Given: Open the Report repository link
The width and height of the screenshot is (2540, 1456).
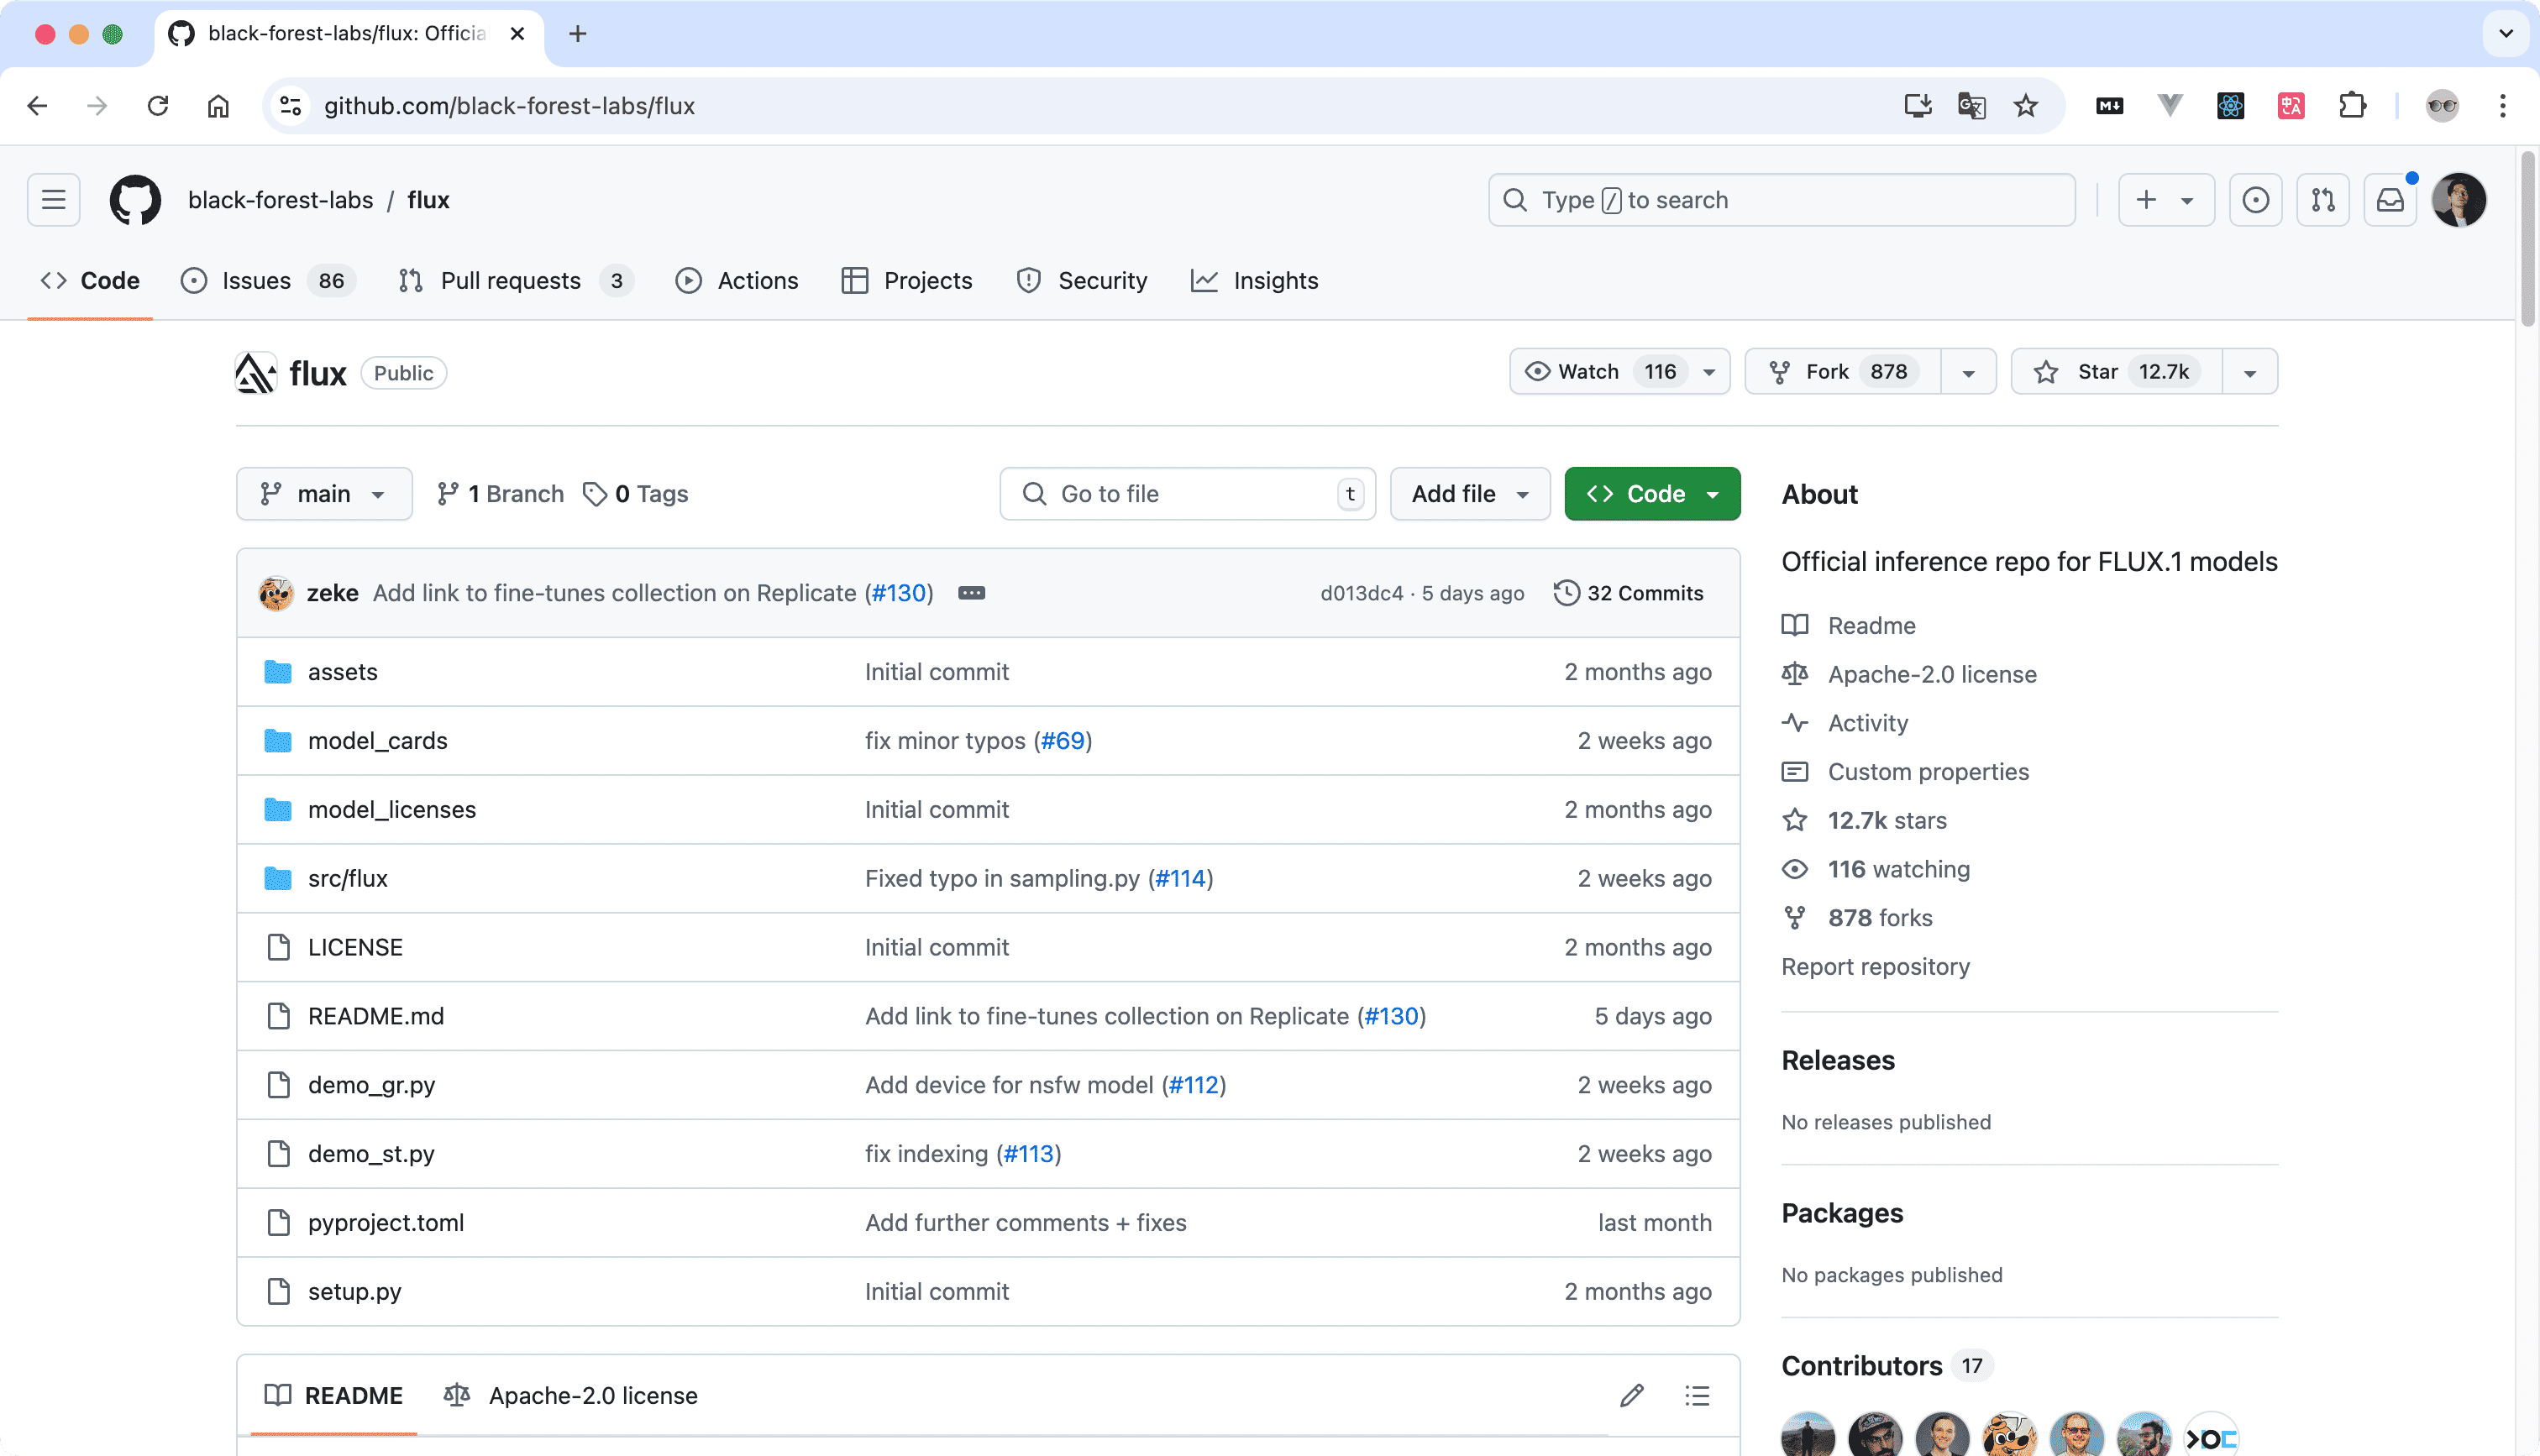Looking at the screenshot, I should point(1875,967).
